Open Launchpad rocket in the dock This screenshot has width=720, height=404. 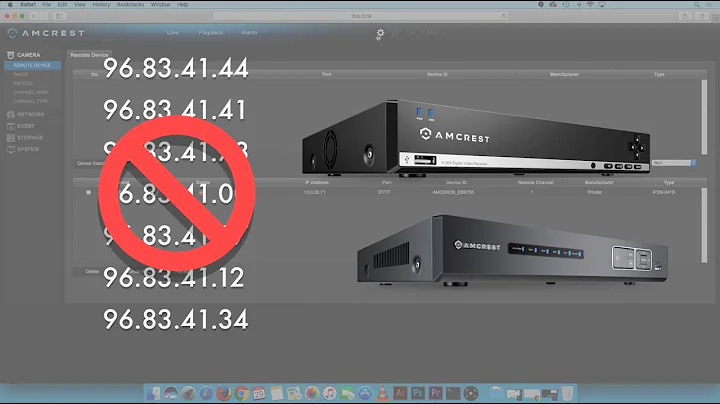pos(188,393)
